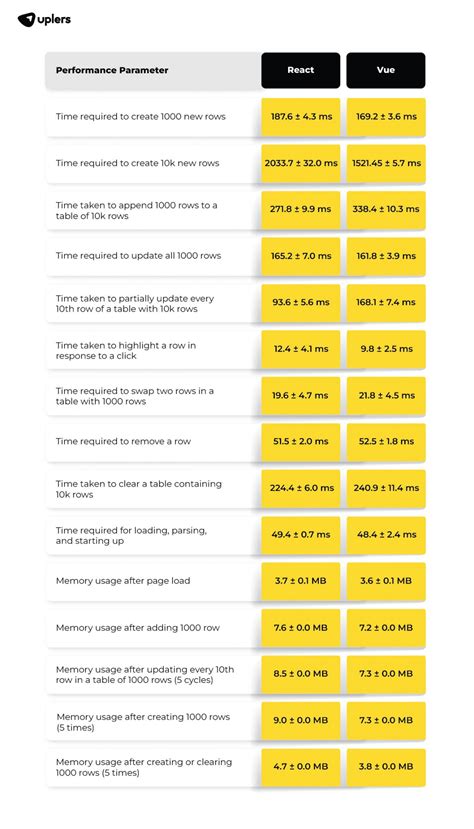Click the uplers logo icon

click(x=26, y=20)
